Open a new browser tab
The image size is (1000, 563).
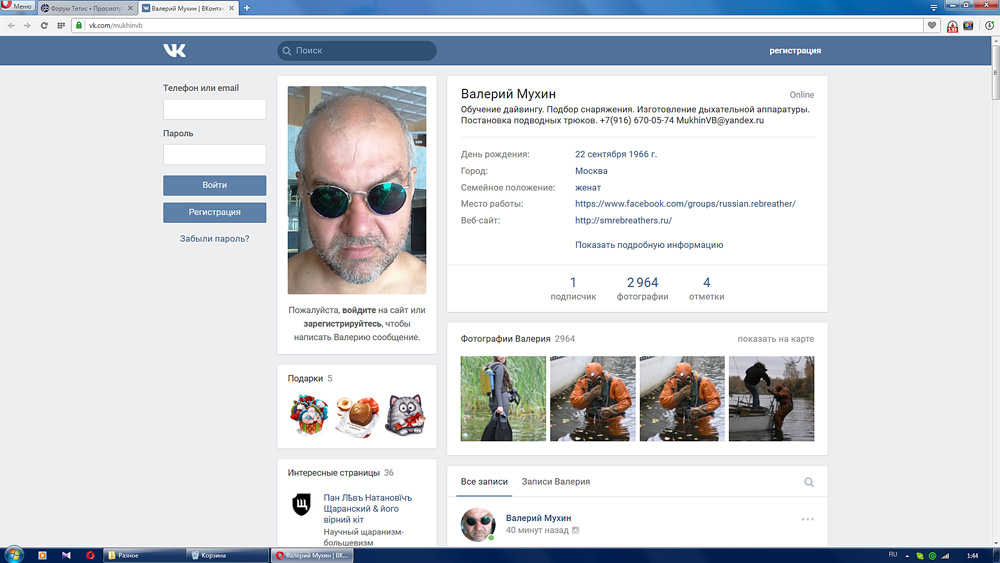[x=247, y=8]
